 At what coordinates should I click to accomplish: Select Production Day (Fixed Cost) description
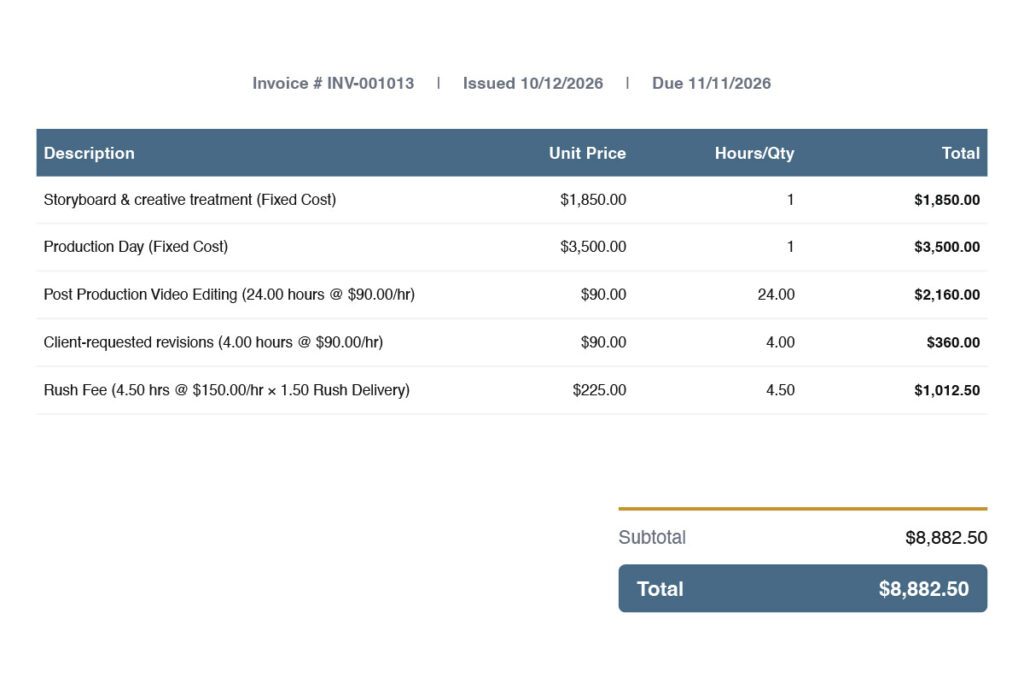[135, 247]
